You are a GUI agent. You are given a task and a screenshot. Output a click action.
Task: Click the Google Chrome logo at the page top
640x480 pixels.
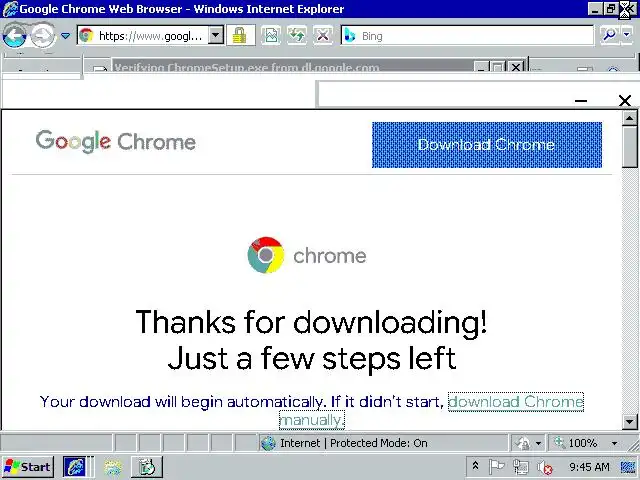[x=116, y=142]
